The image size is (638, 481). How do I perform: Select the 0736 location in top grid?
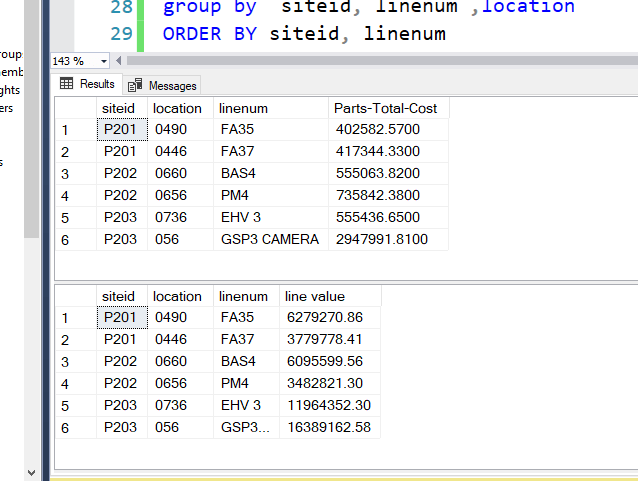coord(171,217)
